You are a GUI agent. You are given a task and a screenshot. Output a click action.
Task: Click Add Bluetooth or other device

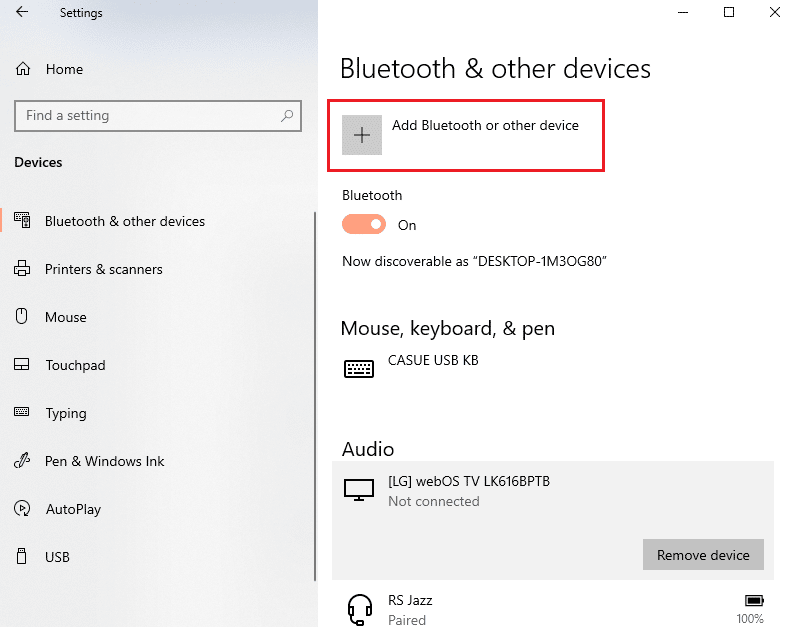485,126
